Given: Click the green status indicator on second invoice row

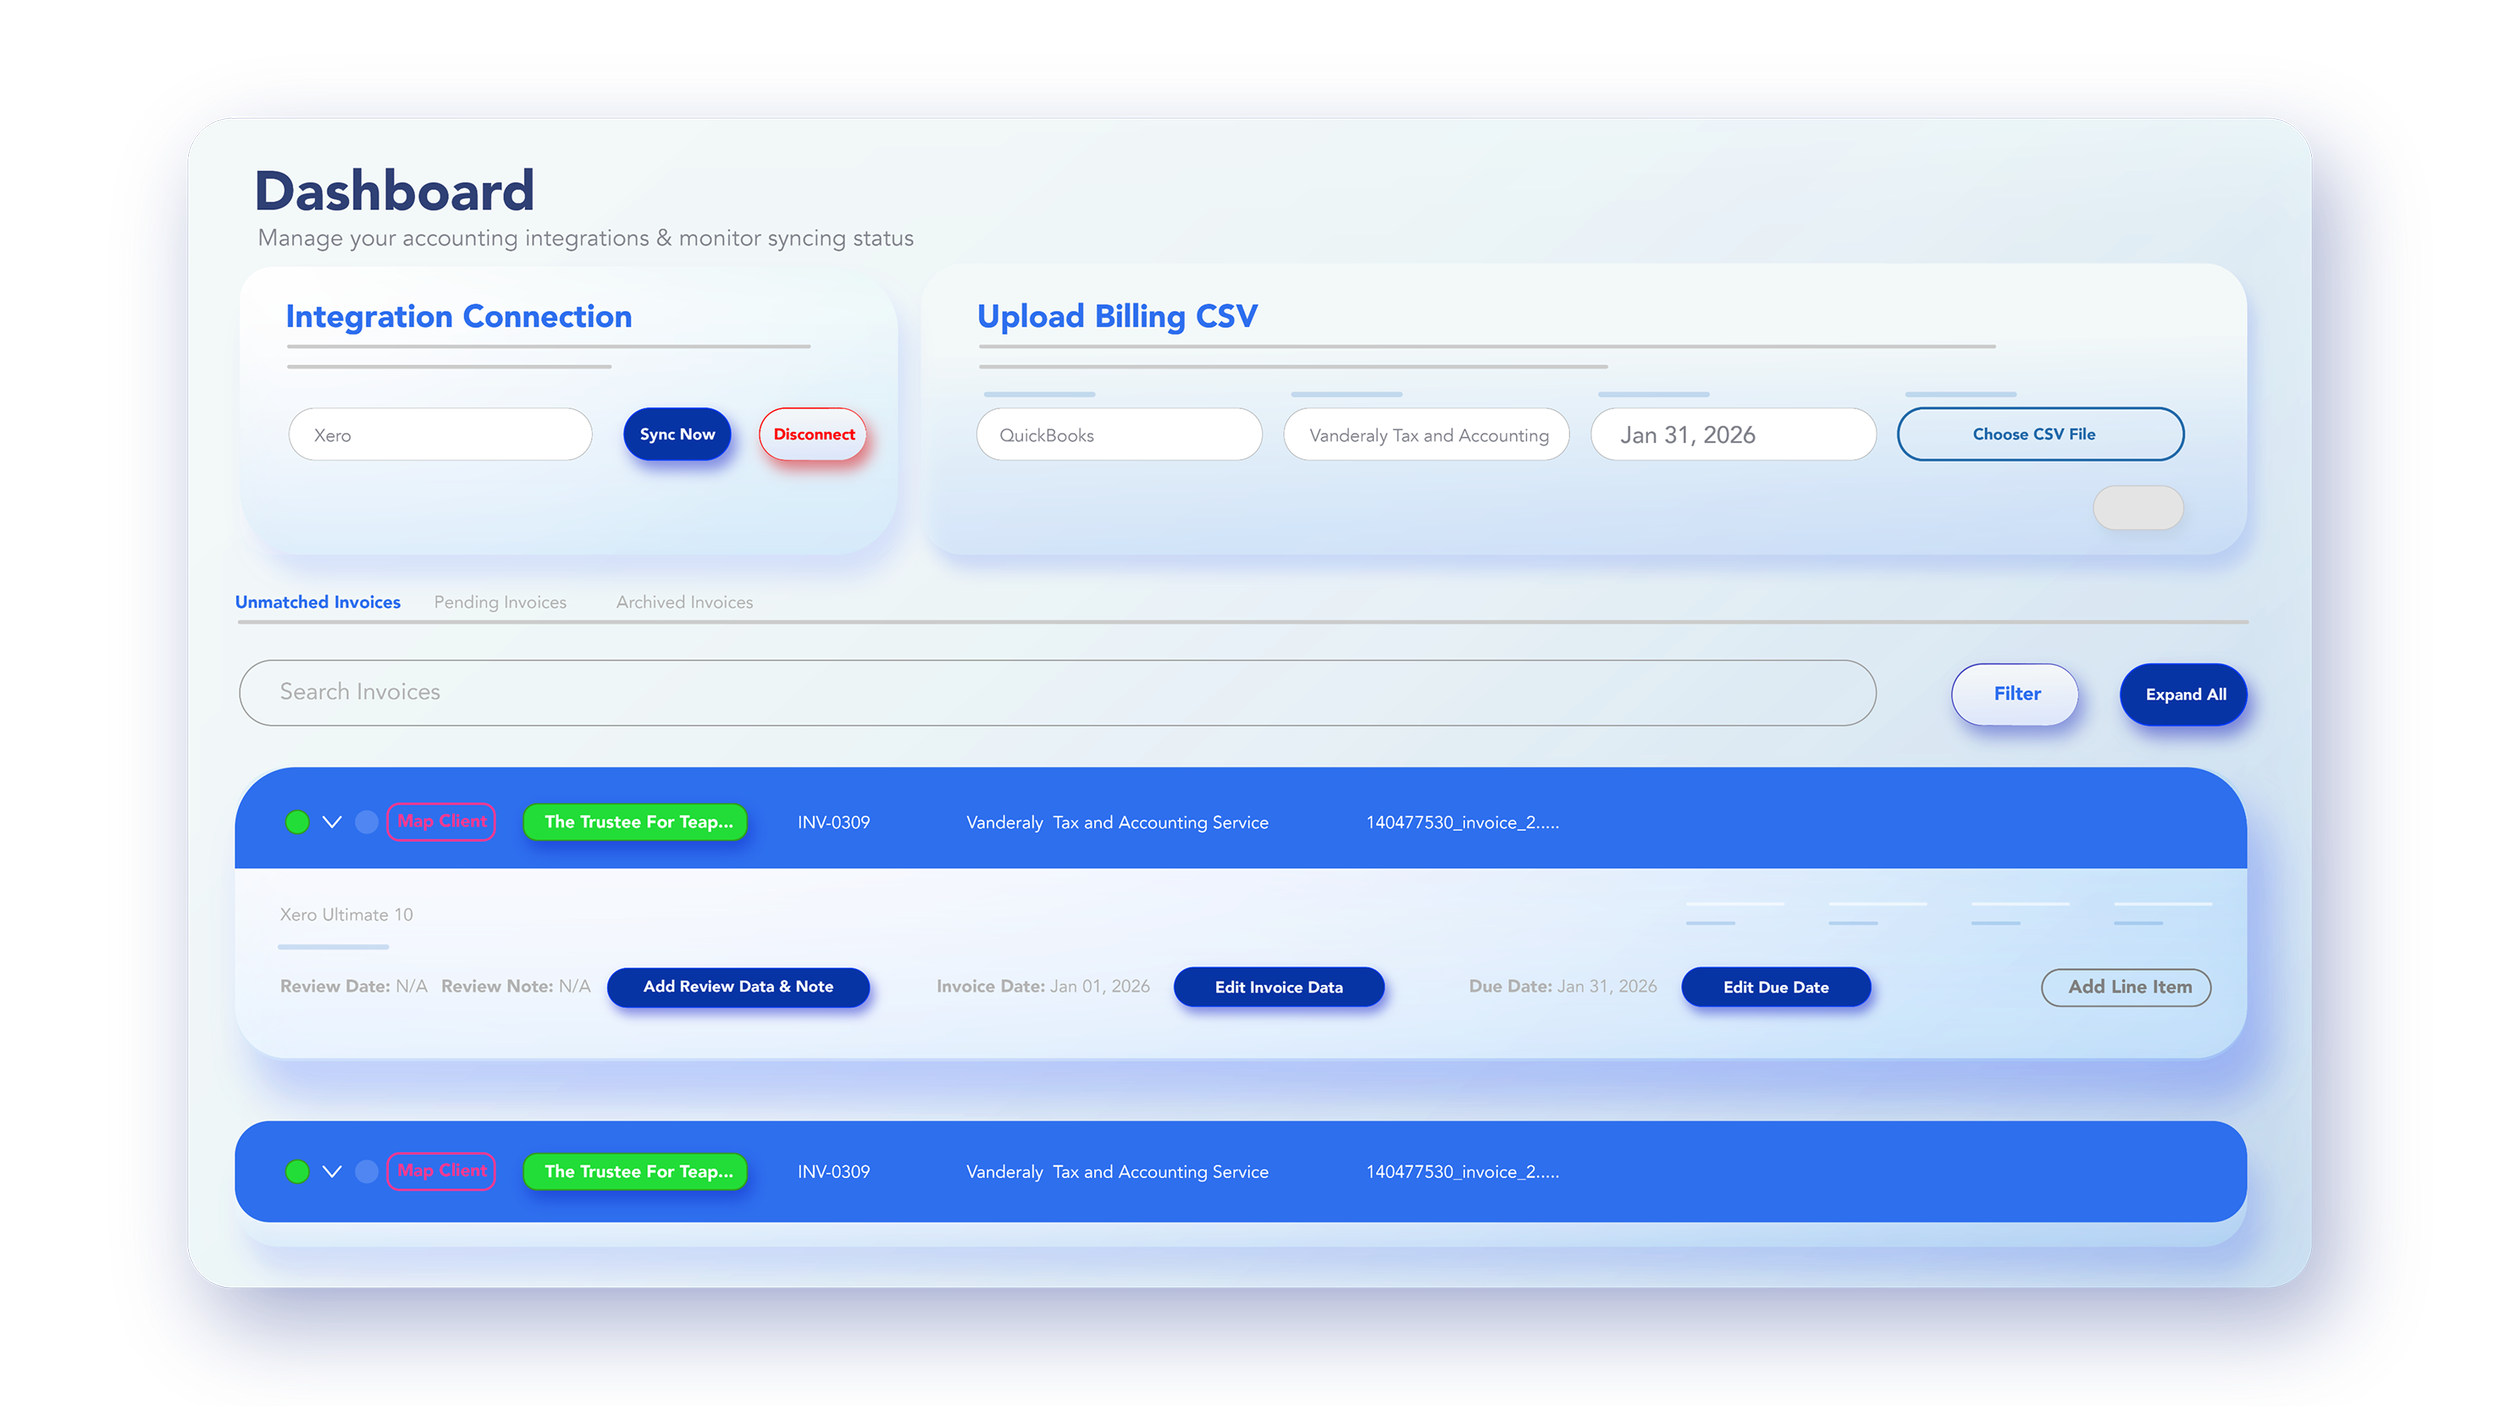Looking at the screenshot, I should (x=297, y=1171).
